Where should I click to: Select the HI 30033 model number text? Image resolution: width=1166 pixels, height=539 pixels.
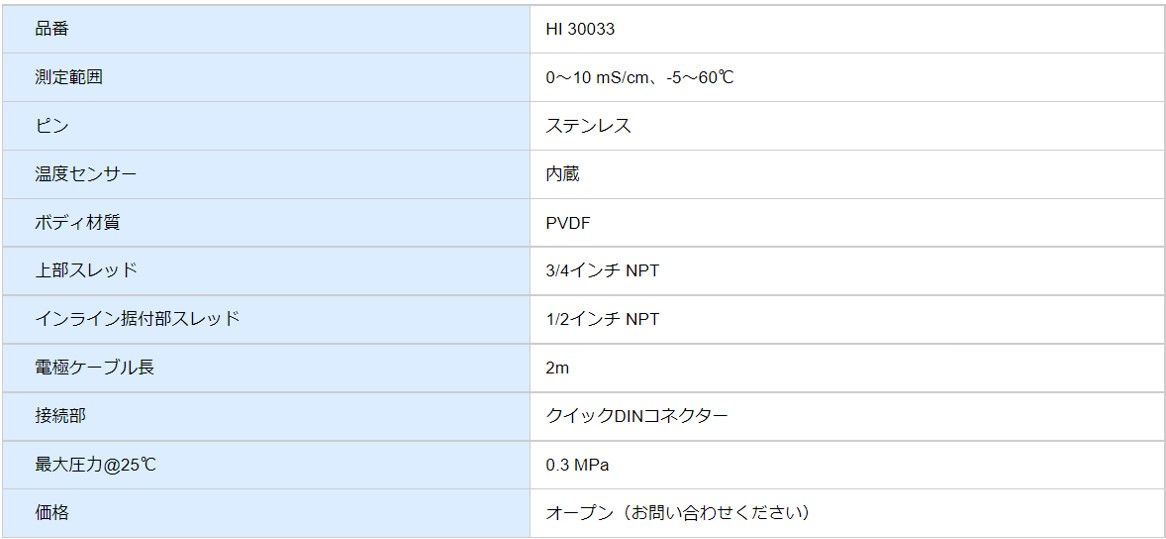(580, 30)
